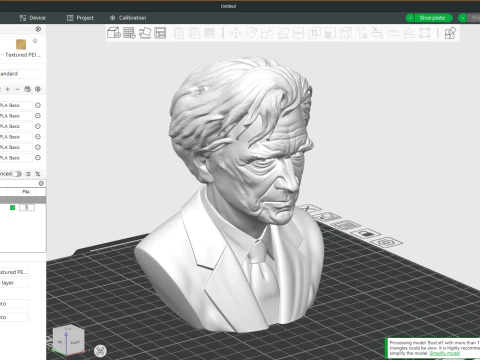The width and height of the screenshot is (480, 360).
Task: Open dropdown arrow right of Slice plate
Action: pyautogui.click(x=462, y=18)
